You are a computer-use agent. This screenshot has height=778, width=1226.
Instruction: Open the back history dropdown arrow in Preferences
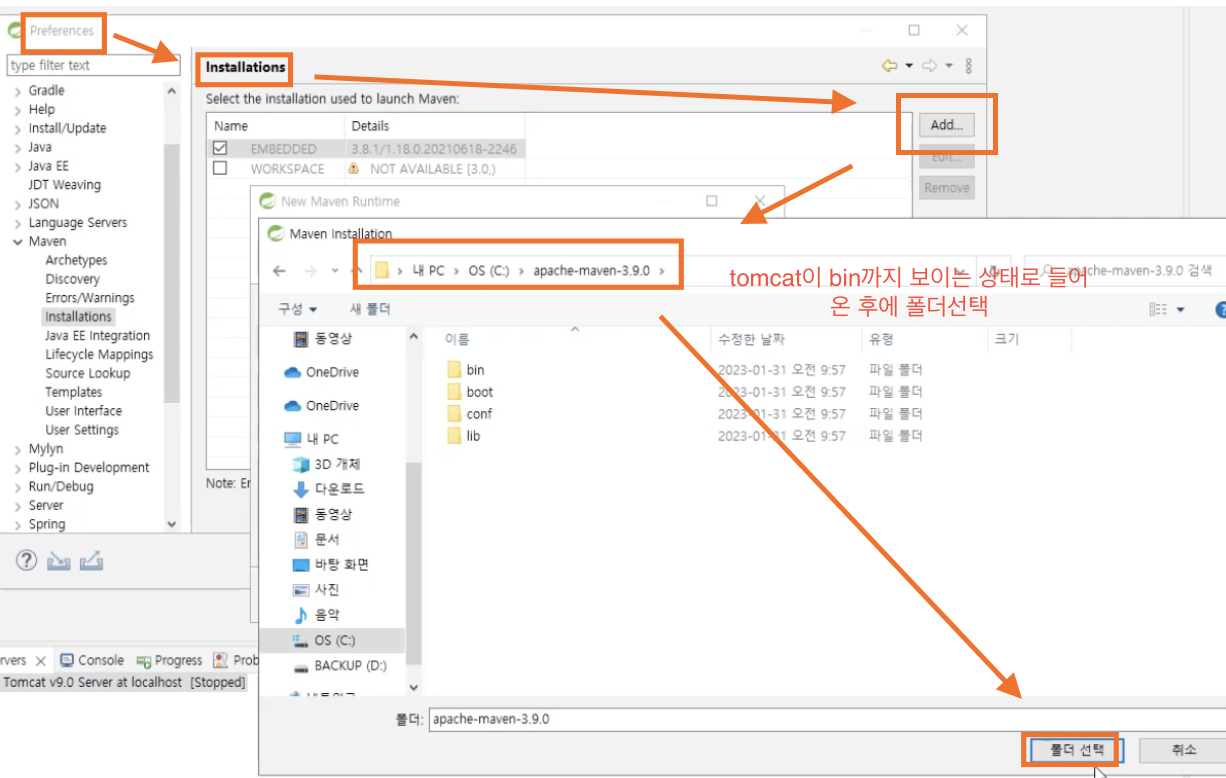tap(909, 66)
